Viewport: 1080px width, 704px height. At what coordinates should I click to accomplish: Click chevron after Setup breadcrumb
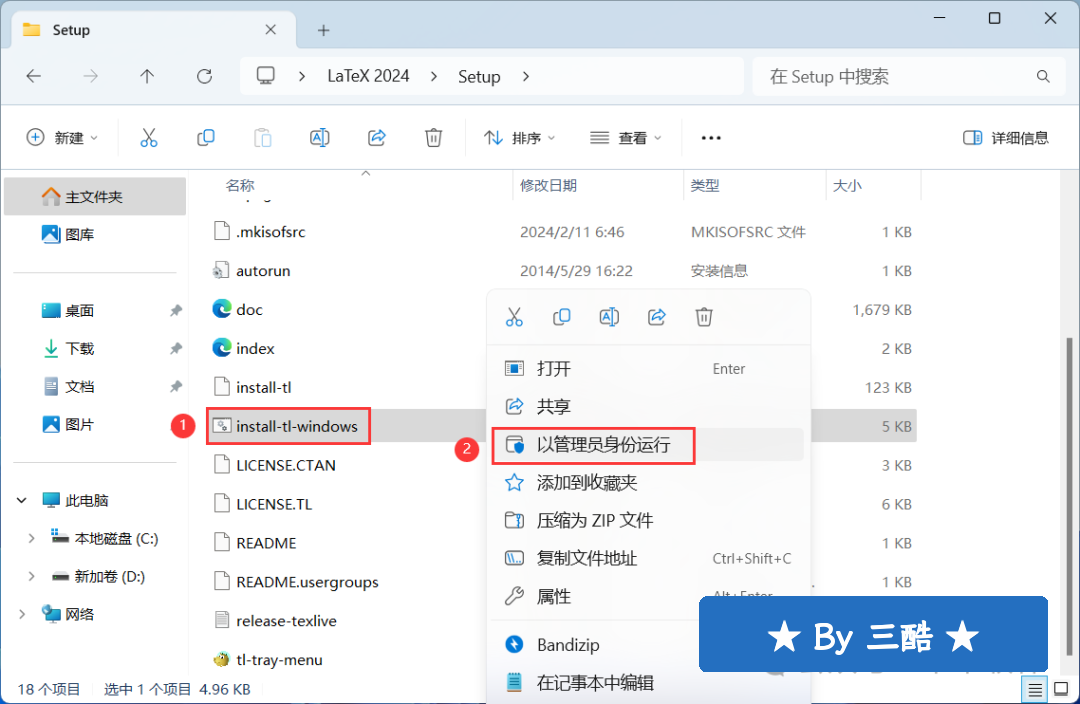[x=526, y=76]
